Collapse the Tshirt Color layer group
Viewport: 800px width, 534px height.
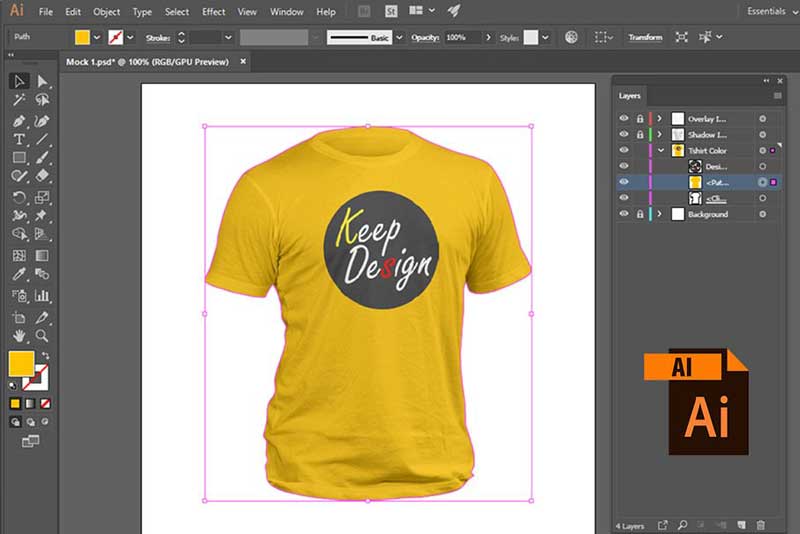tap(661, 150)
